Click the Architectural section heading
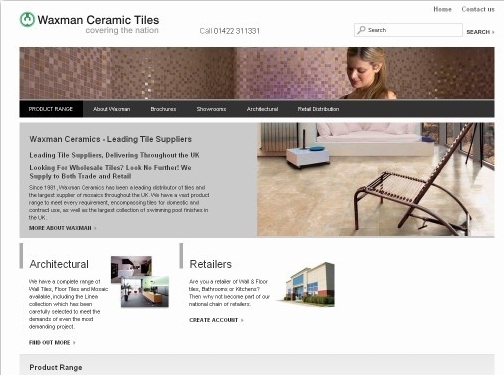The height and width of the screenshot is (375, 504). [x=59, y=264]
